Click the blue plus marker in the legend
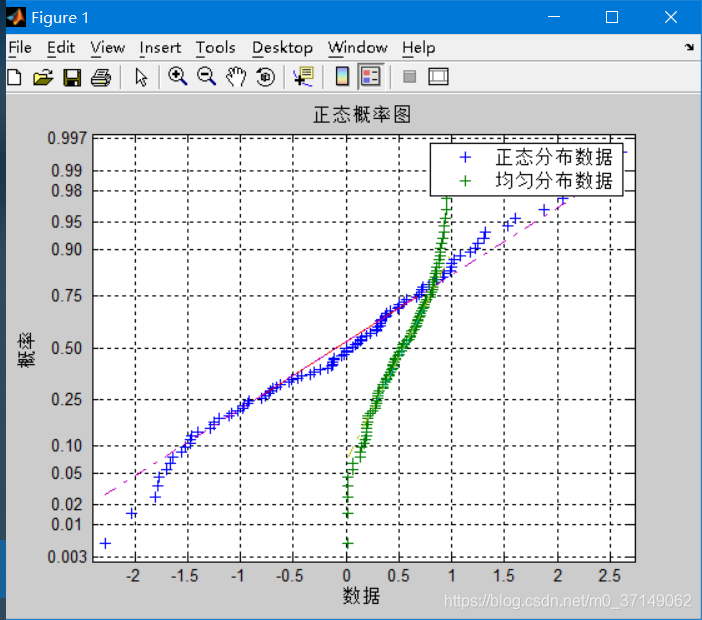Image resolution: width=702 pixels, height=620 pixels. [466, 157]
